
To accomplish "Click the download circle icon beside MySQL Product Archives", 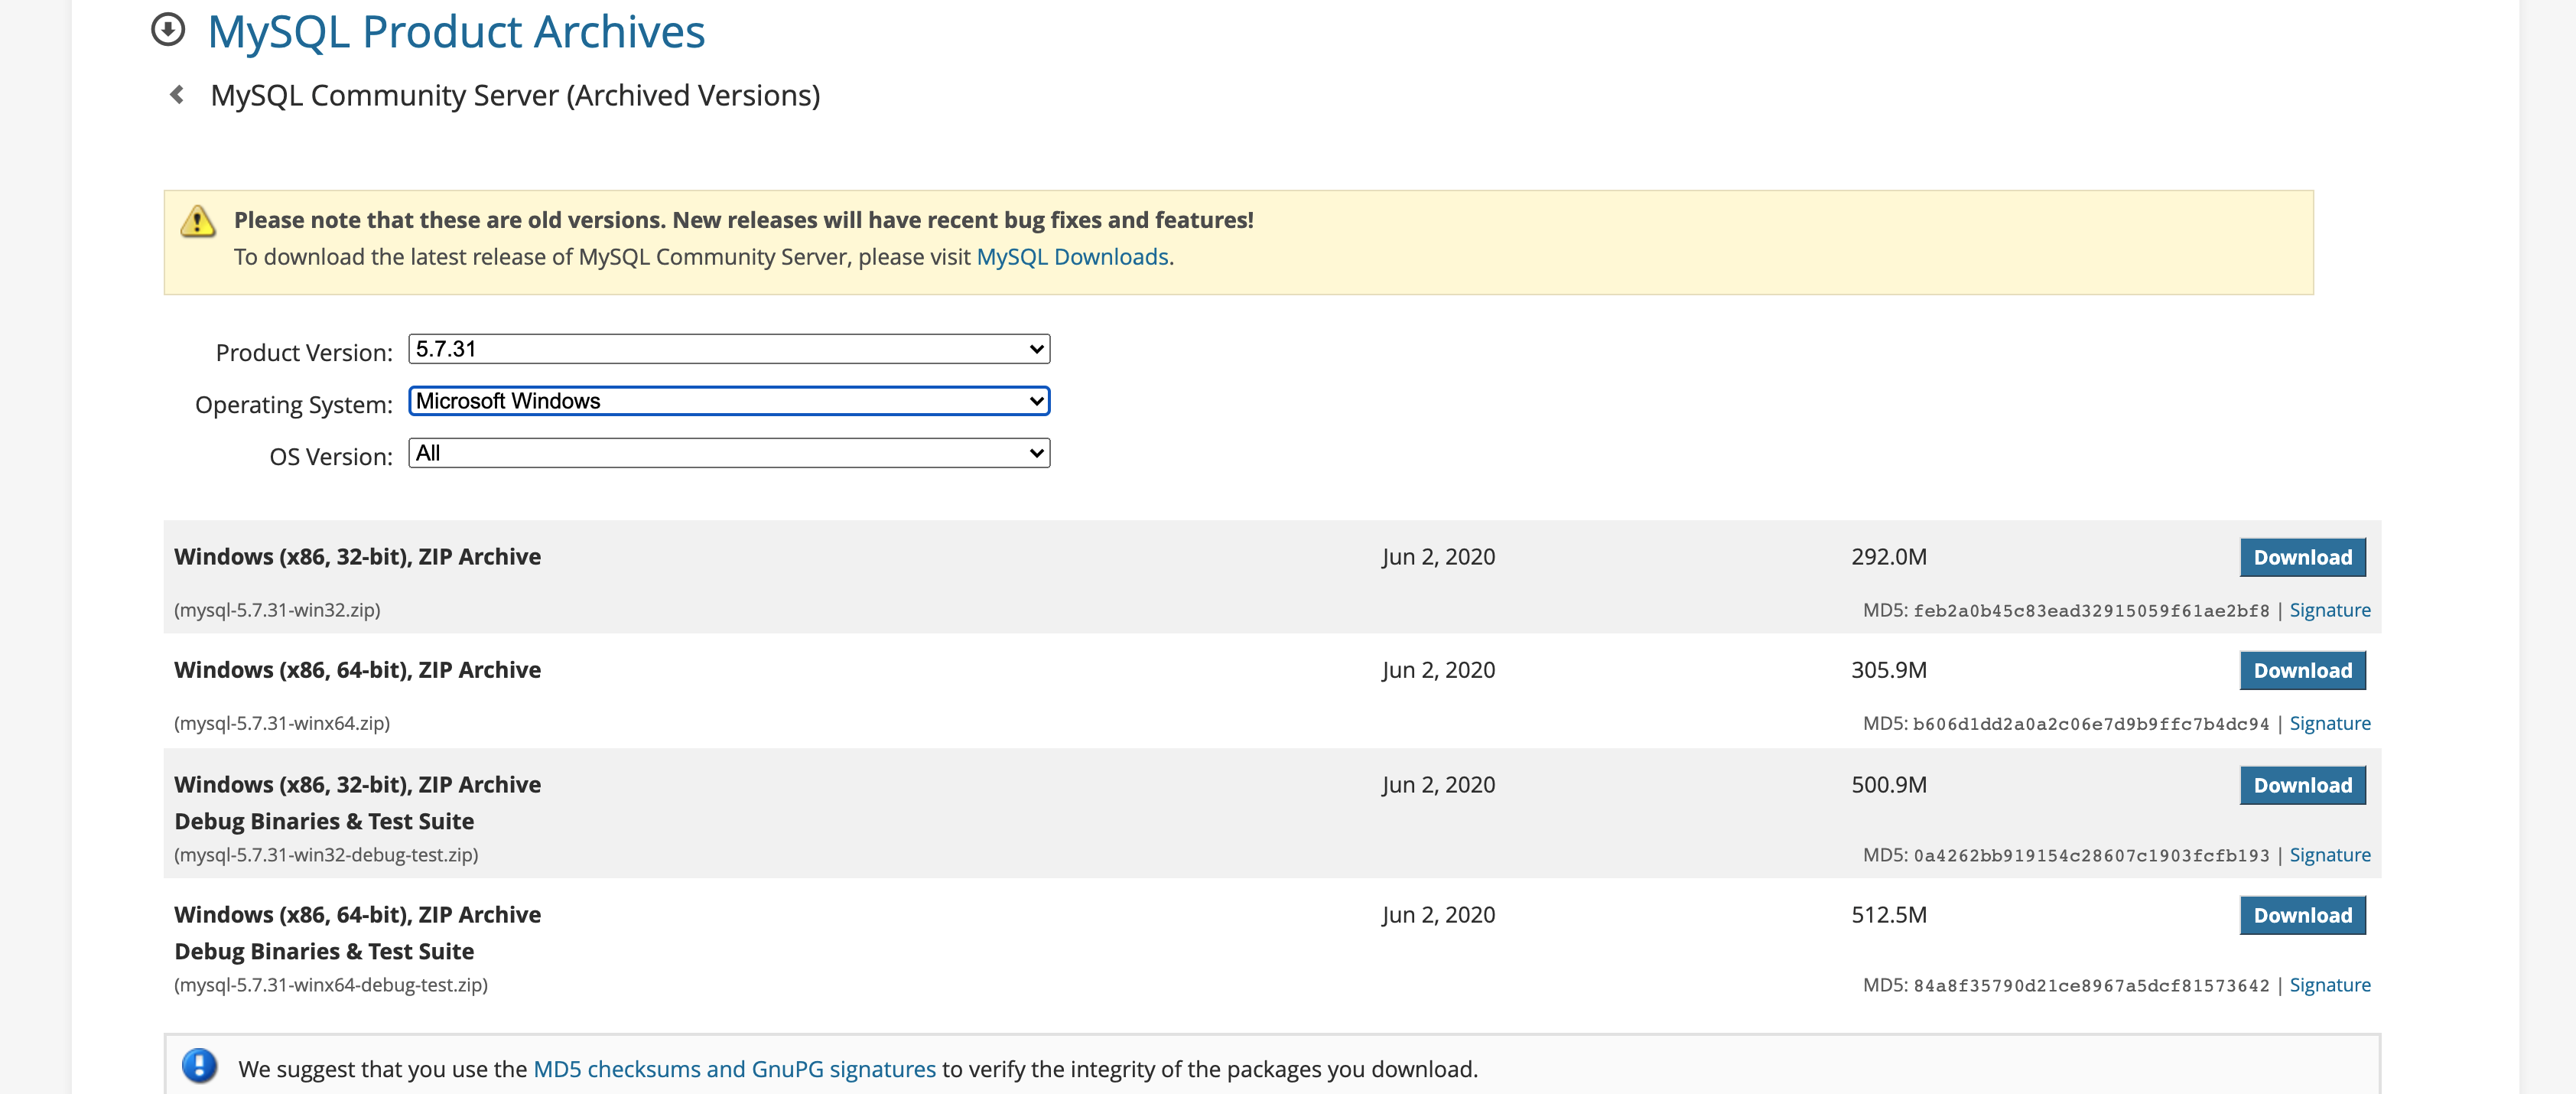I will coord(168,30).
